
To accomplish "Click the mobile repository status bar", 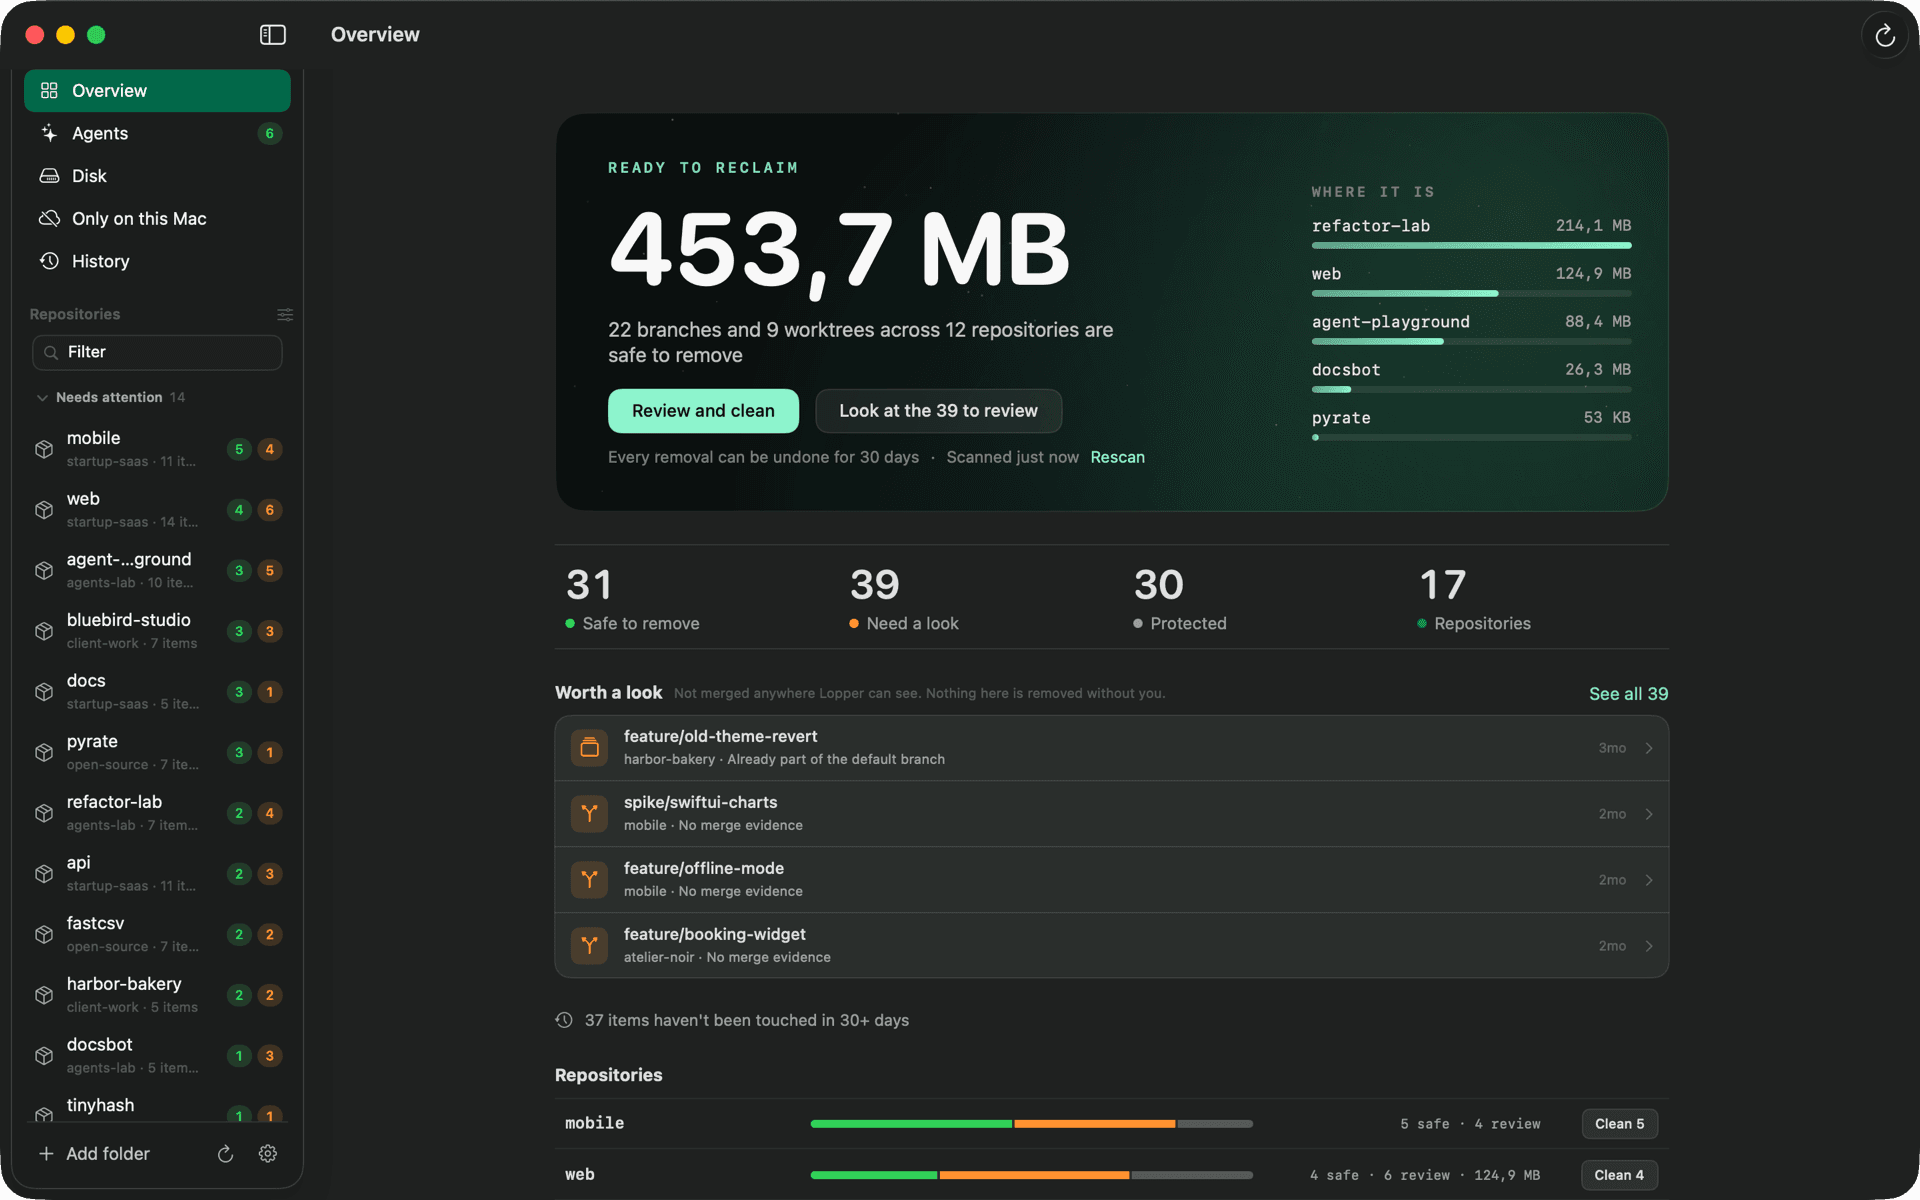I will point(1031,1124).
